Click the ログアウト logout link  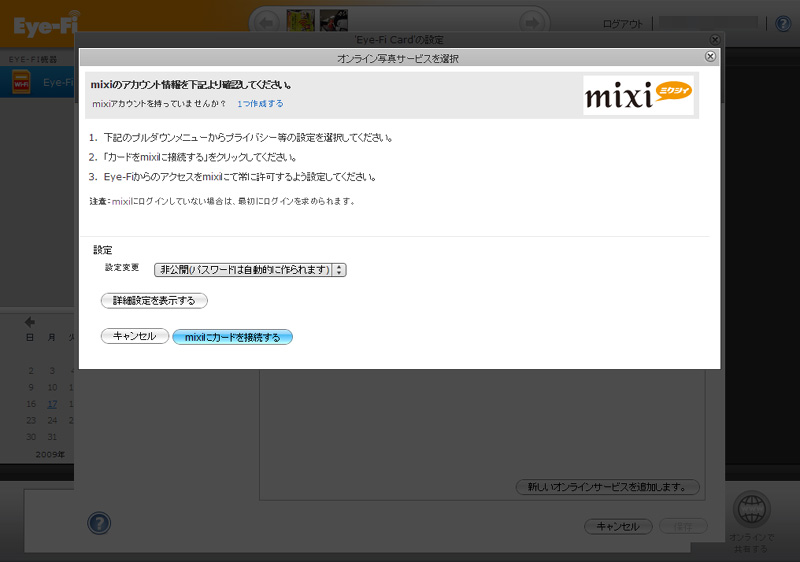(622, 24)
